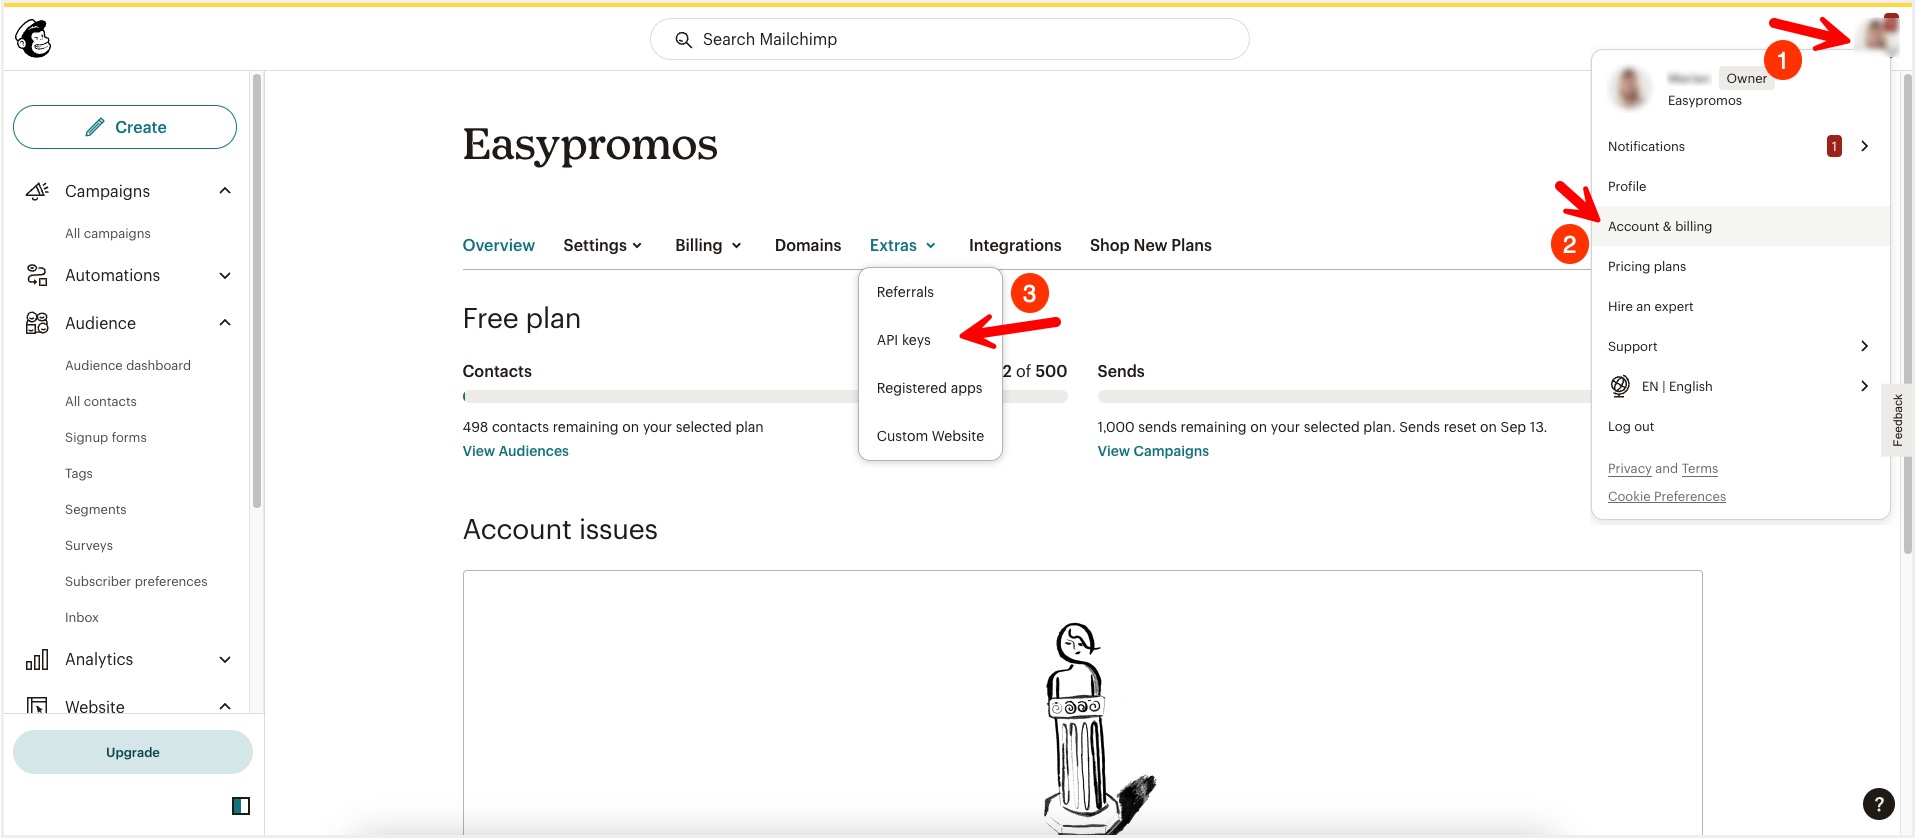The width and height of the screenshot is (1915, 839).
Task: Open the Shop New Plans tab
Action: click(x=1150, y=246)
